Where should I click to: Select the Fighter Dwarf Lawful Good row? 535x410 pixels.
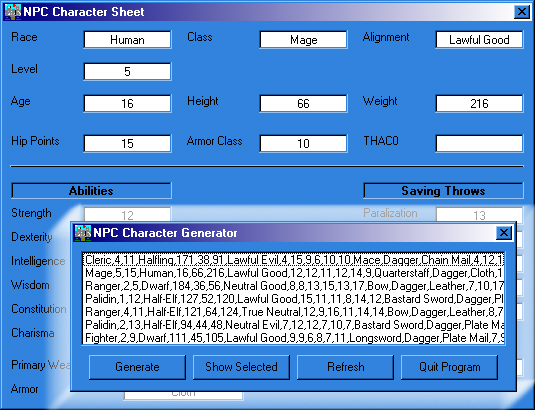[293, 338]
